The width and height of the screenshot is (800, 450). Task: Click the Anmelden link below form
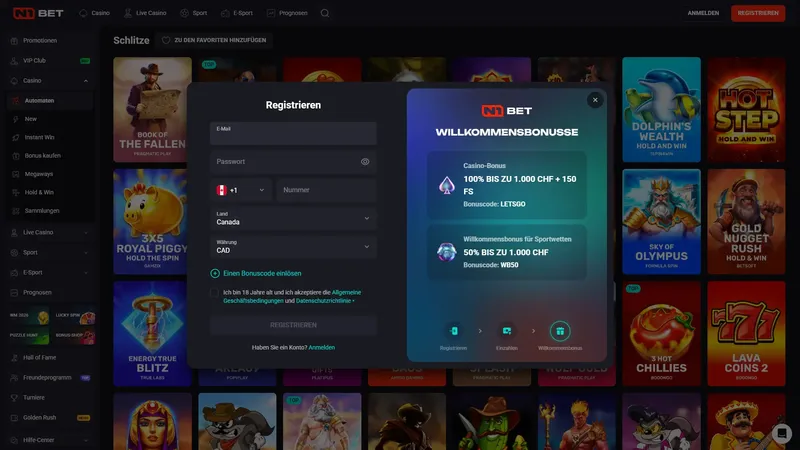[322, 347]
